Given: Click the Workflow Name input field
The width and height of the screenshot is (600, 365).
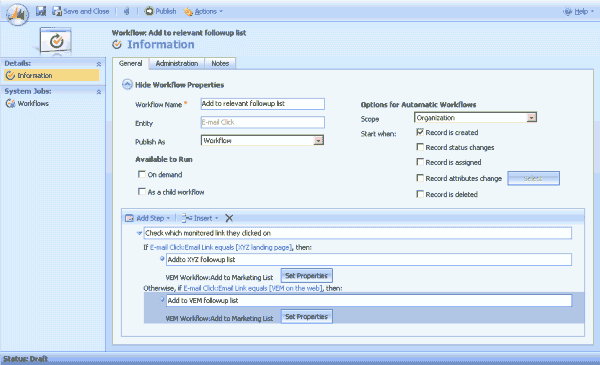Looking at the screenshot, I should point(262,104).
